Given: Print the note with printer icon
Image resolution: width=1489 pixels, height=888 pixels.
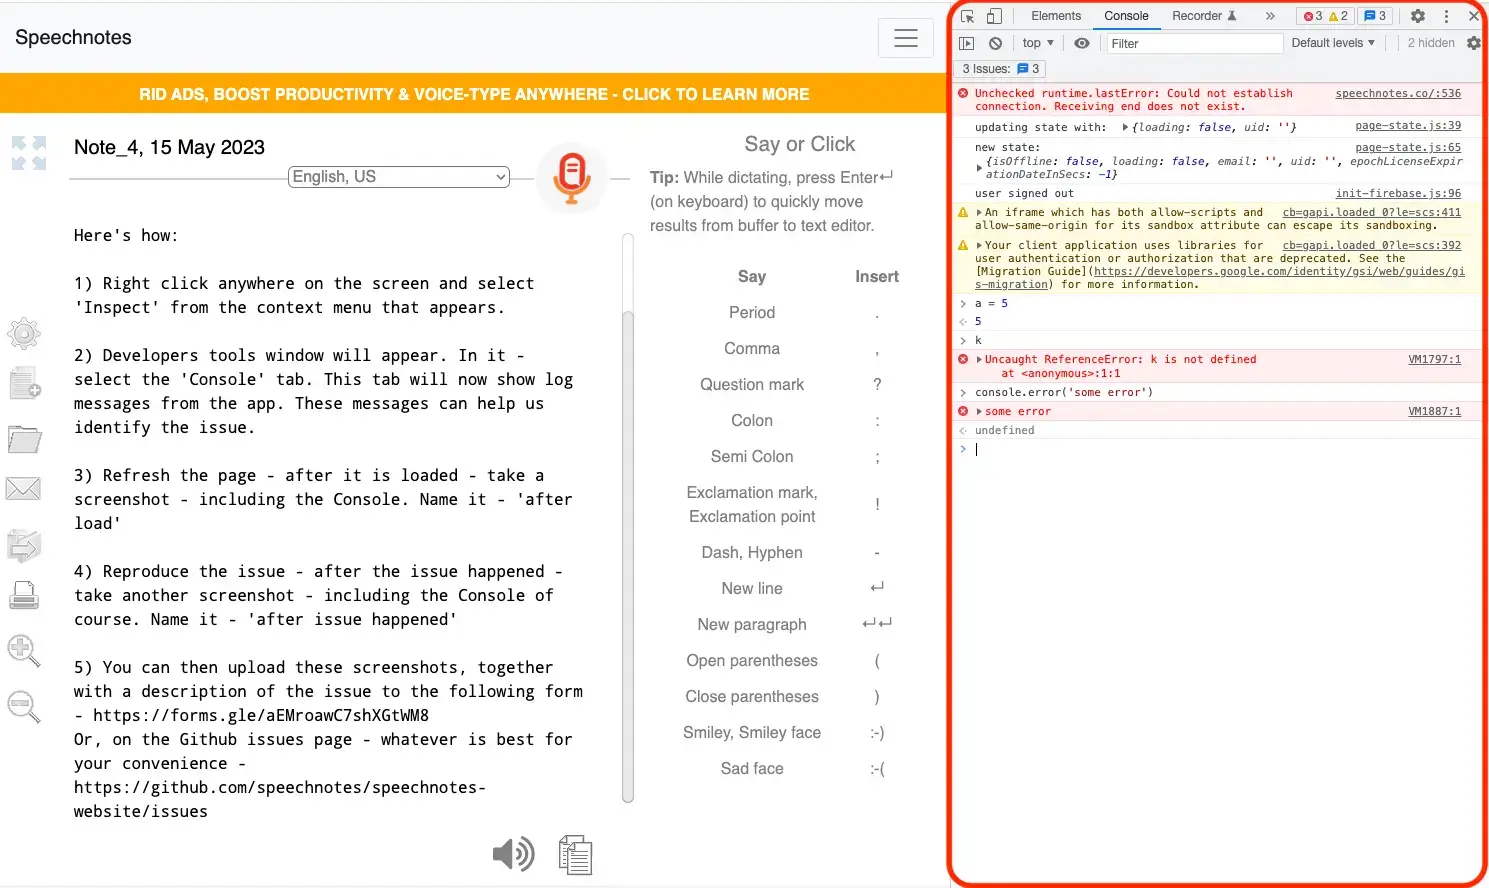Looking at the screenshot, I should click(x=24, y=596).
